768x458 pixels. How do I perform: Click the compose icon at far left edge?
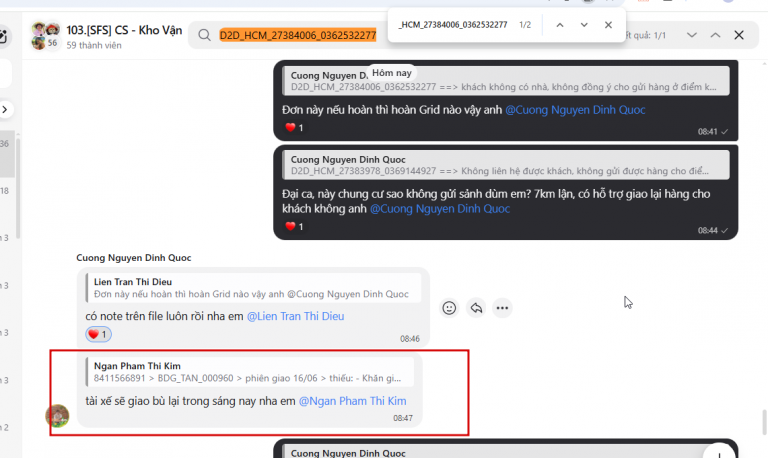(3, 37)
